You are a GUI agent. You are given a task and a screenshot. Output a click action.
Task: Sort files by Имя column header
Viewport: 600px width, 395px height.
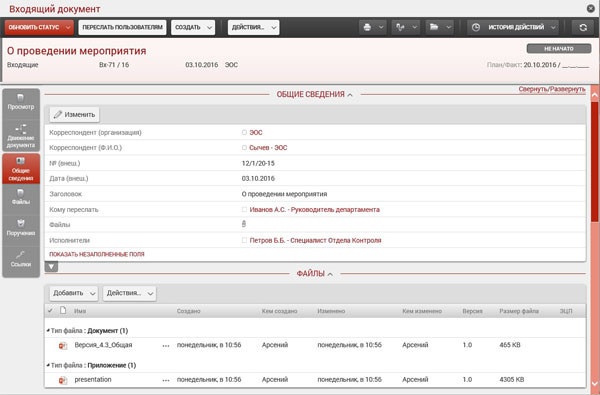(x=80, y=311)
